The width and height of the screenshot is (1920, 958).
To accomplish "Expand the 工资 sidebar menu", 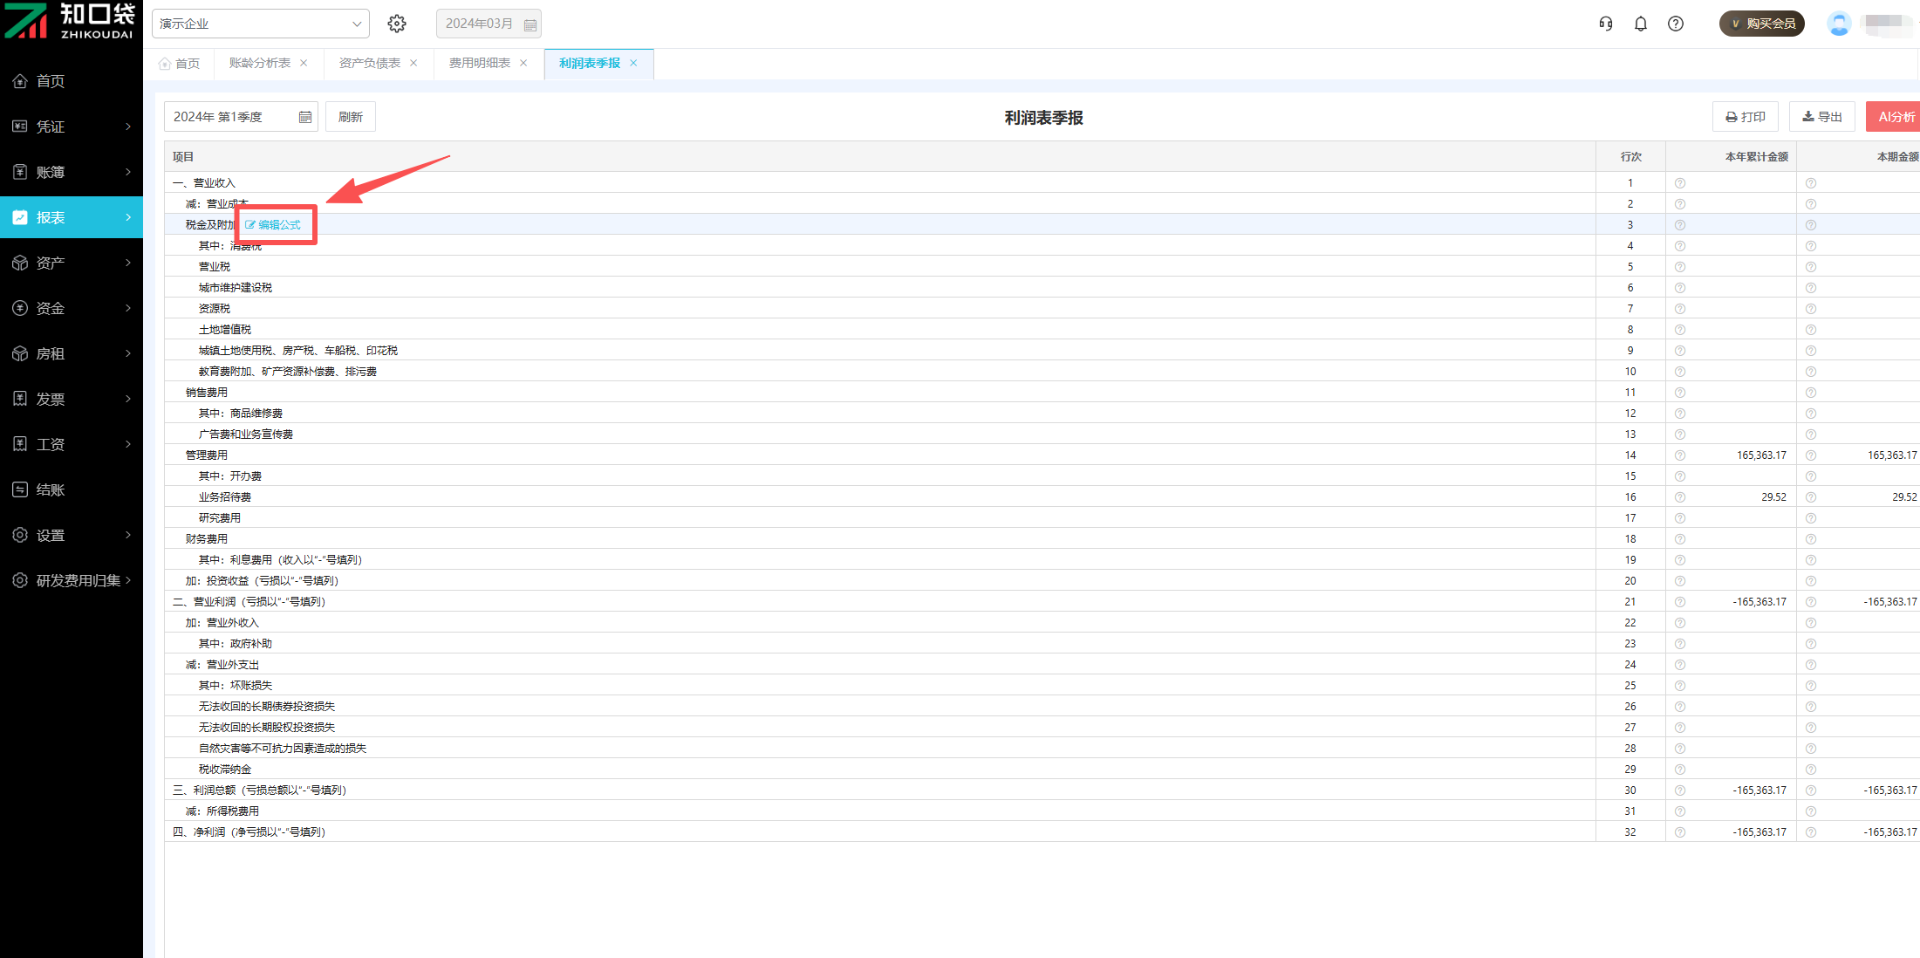I will tap(71, 444).
